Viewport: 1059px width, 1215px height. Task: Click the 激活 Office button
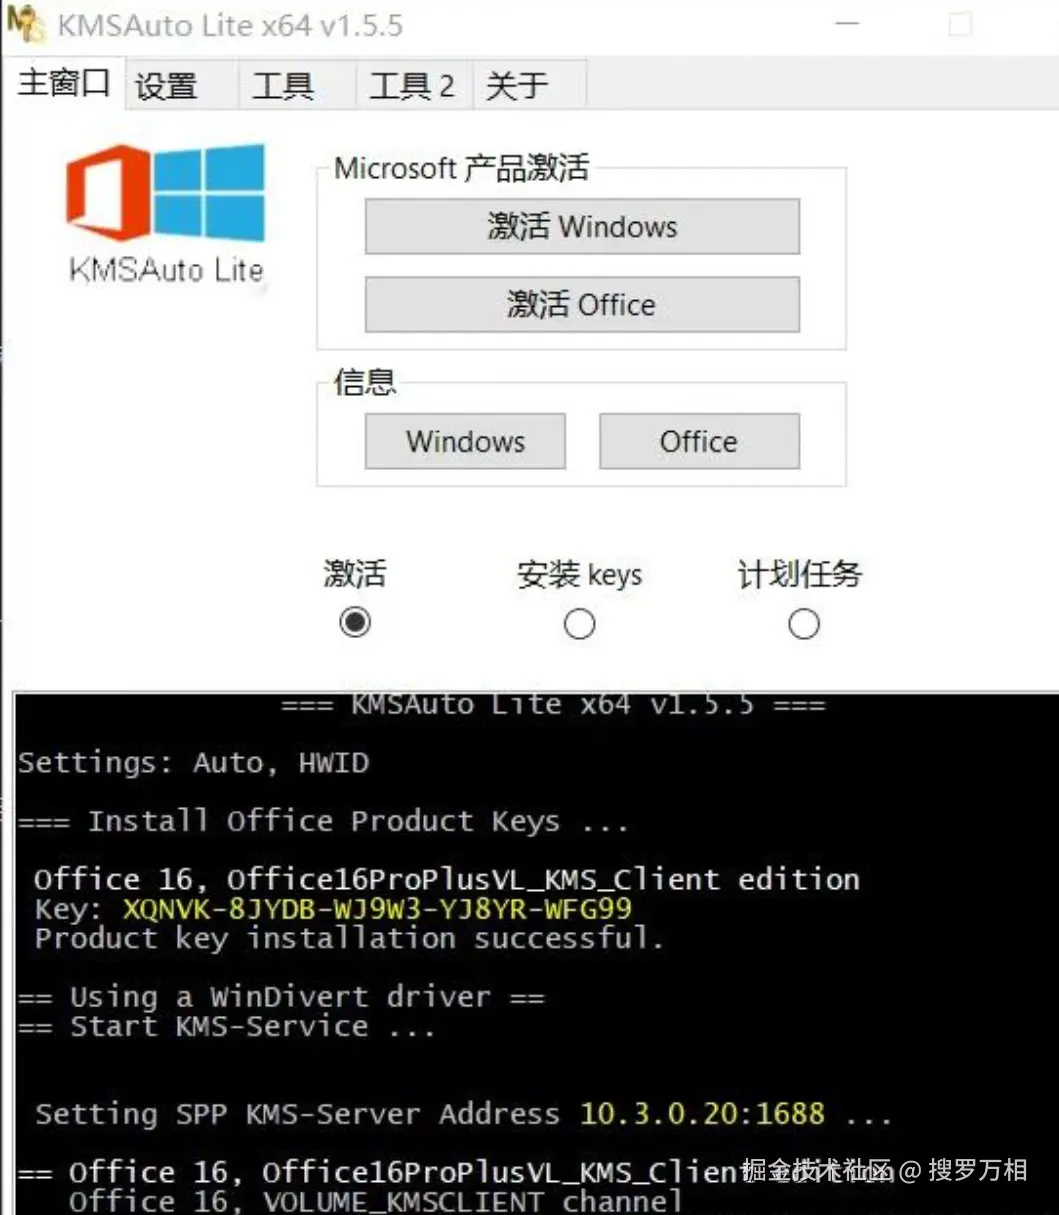tap(582, 304)
